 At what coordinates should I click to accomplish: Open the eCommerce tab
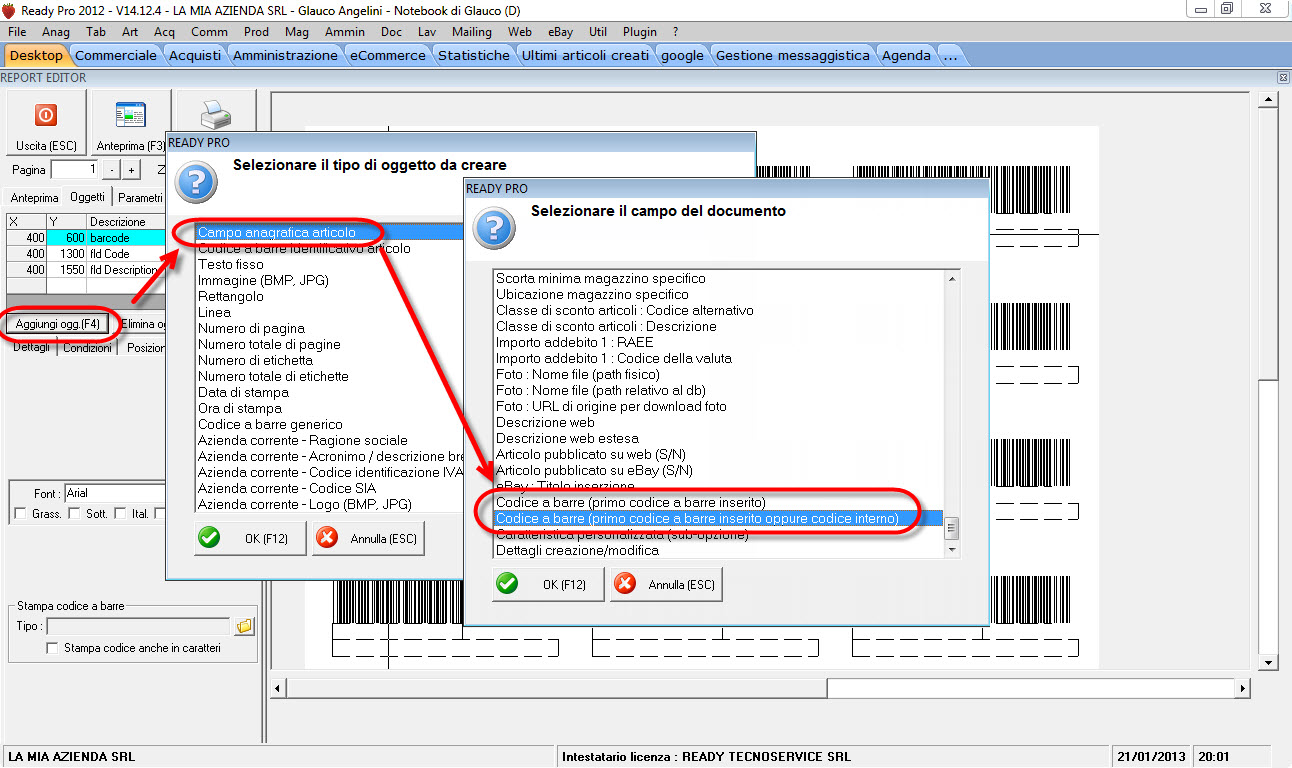(x=388, y=55)
